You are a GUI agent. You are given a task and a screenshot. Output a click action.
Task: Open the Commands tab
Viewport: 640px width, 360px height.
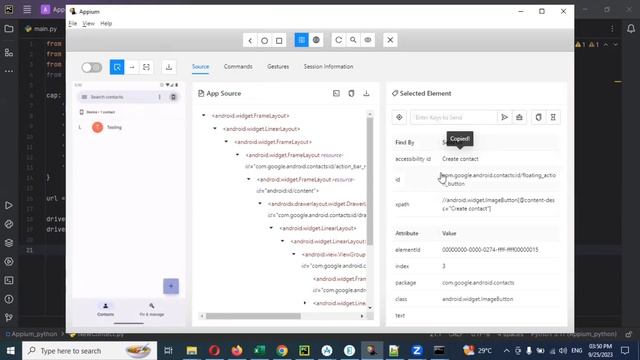pos(238,67)
